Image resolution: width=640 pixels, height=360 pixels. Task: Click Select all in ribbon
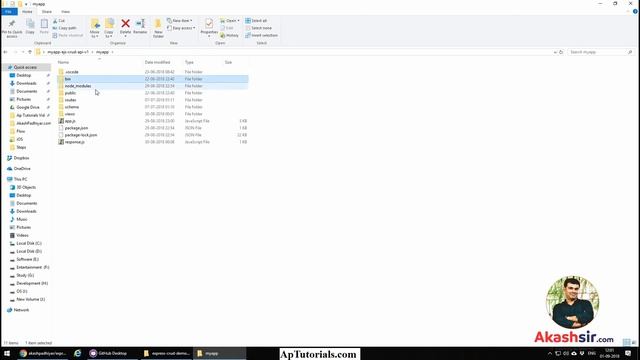coord(256,20)
